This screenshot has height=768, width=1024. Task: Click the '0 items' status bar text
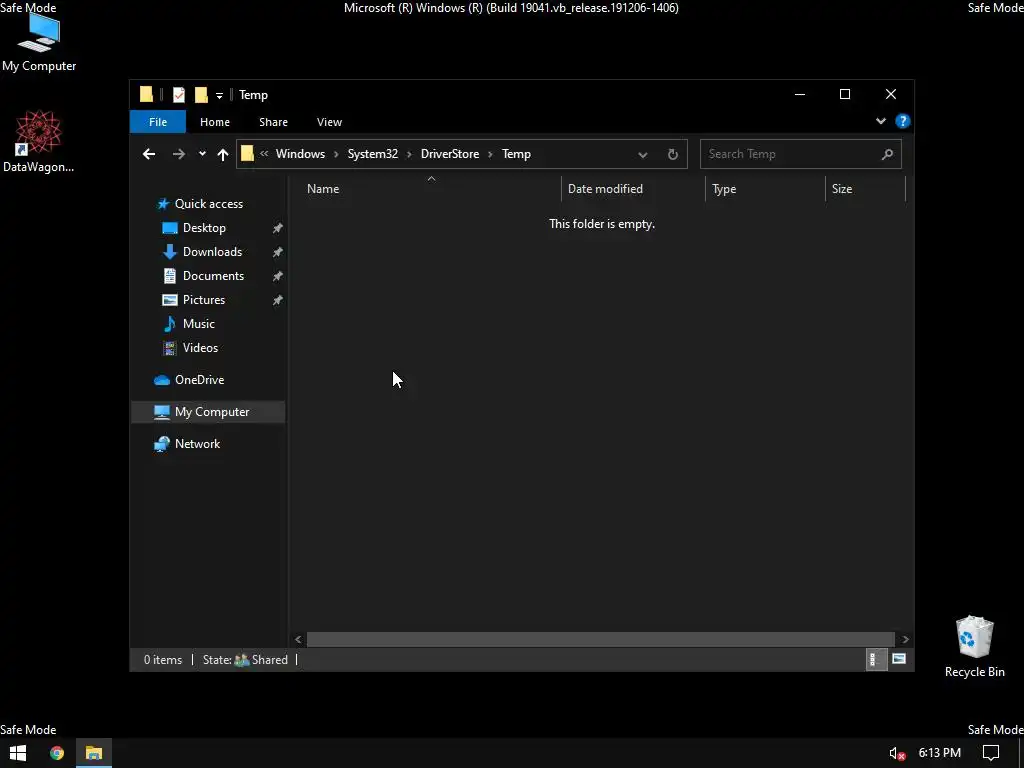[x=163, y=660]
